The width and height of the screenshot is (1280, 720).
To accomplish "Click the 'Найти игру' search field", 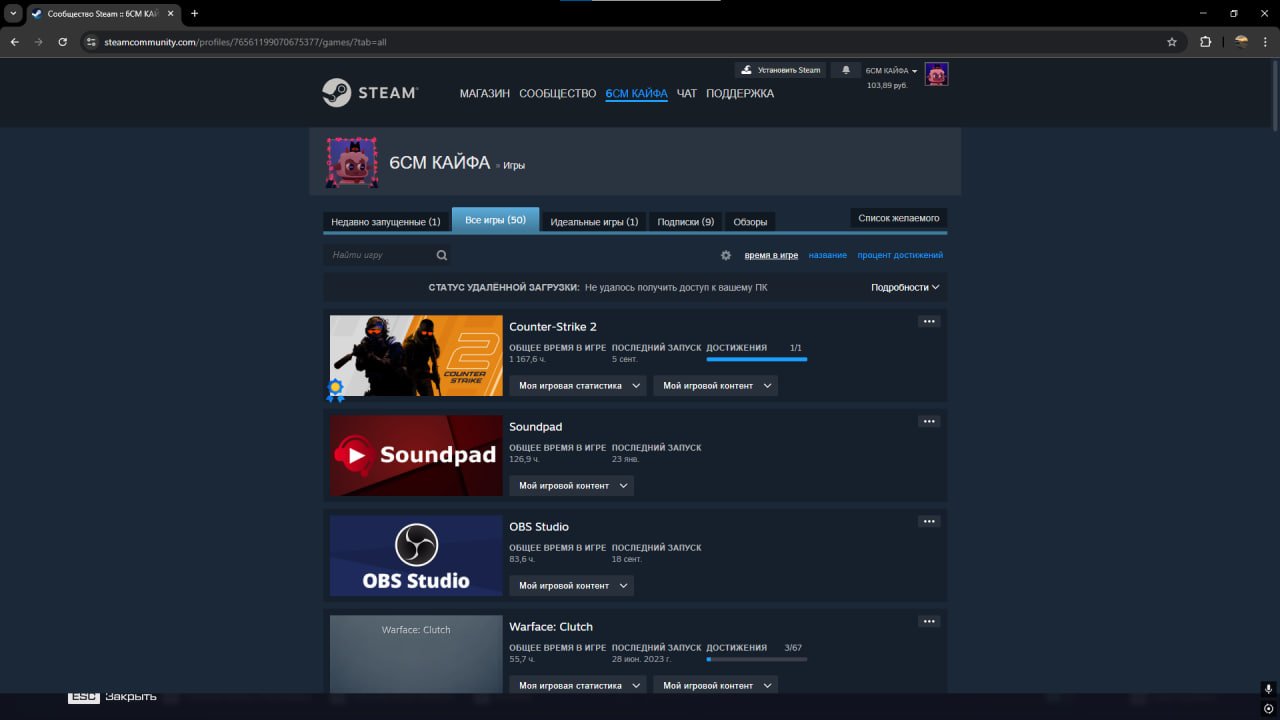I will [380, 255].
